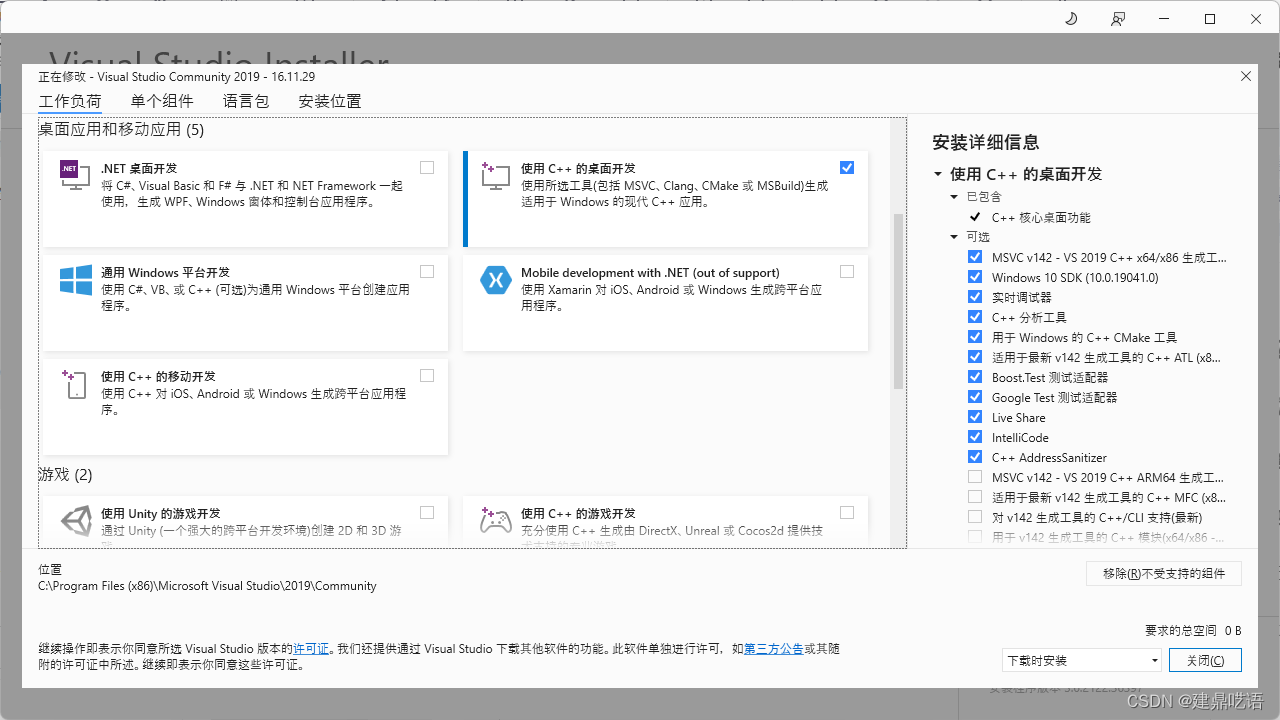Switch to the 工作负荷 tab

click(x=70, y=101)
